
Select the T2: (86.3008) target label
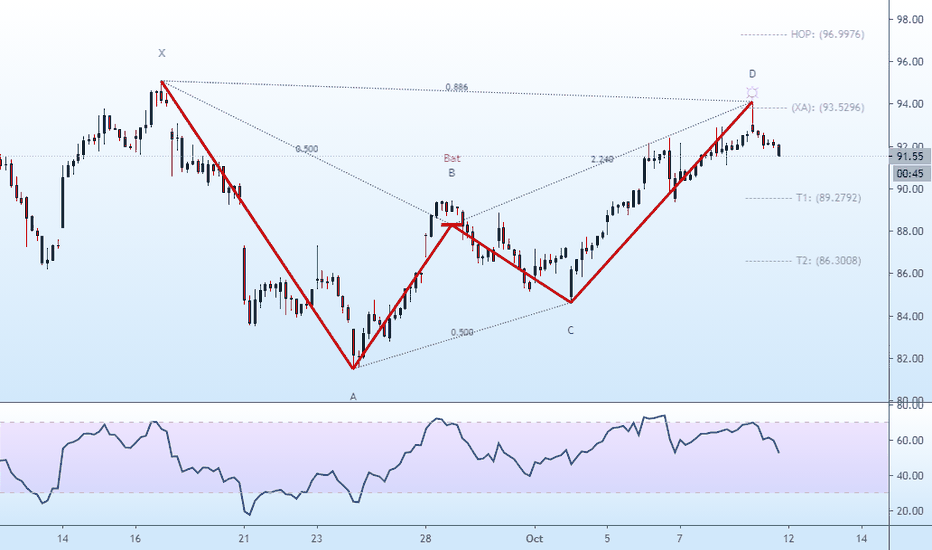(828, 260)
